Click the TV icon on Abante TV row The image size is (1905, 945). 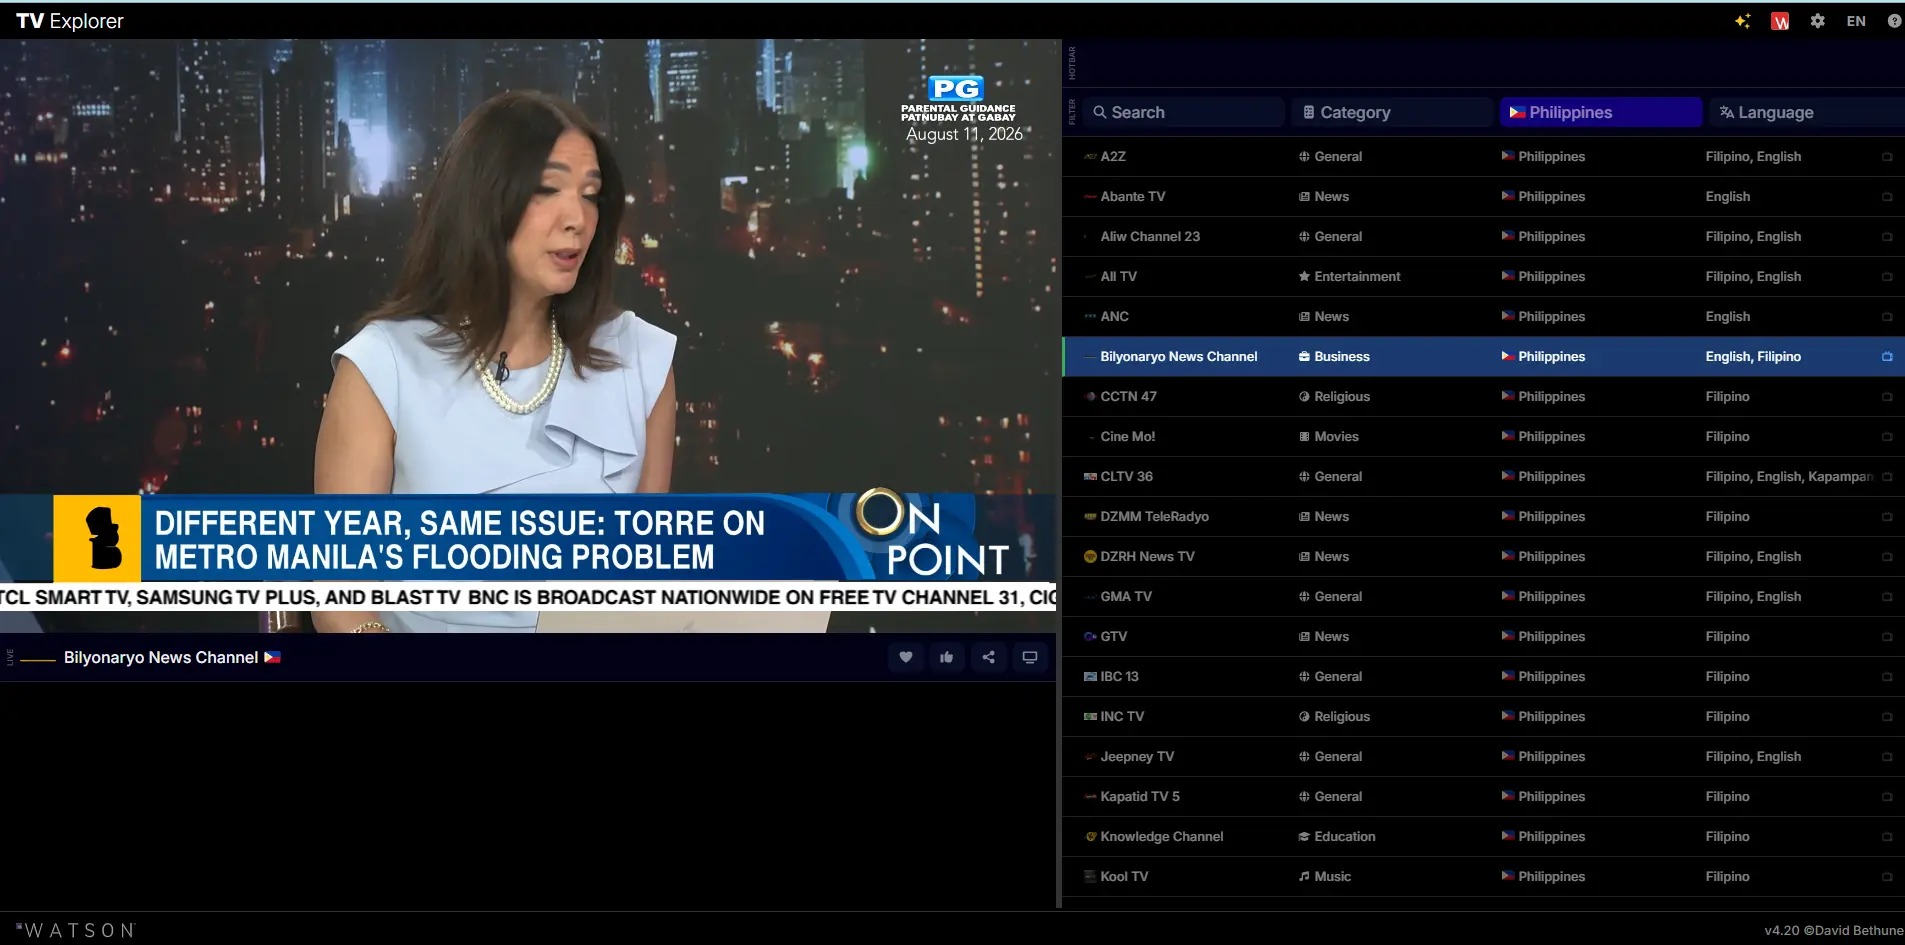tap(1887, 197)
